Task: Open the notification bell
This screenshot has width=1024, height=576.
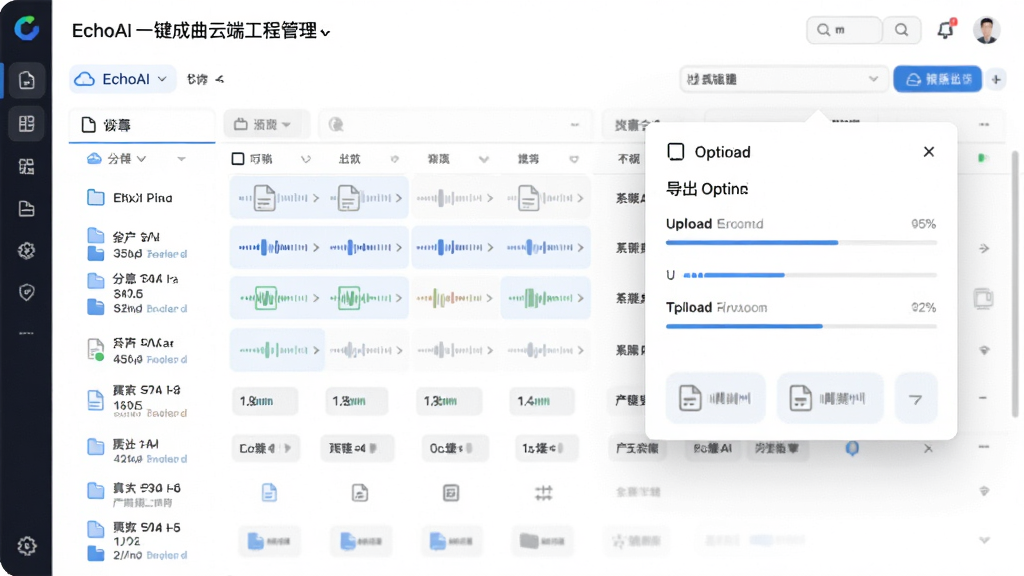Action: pos(946,29)
